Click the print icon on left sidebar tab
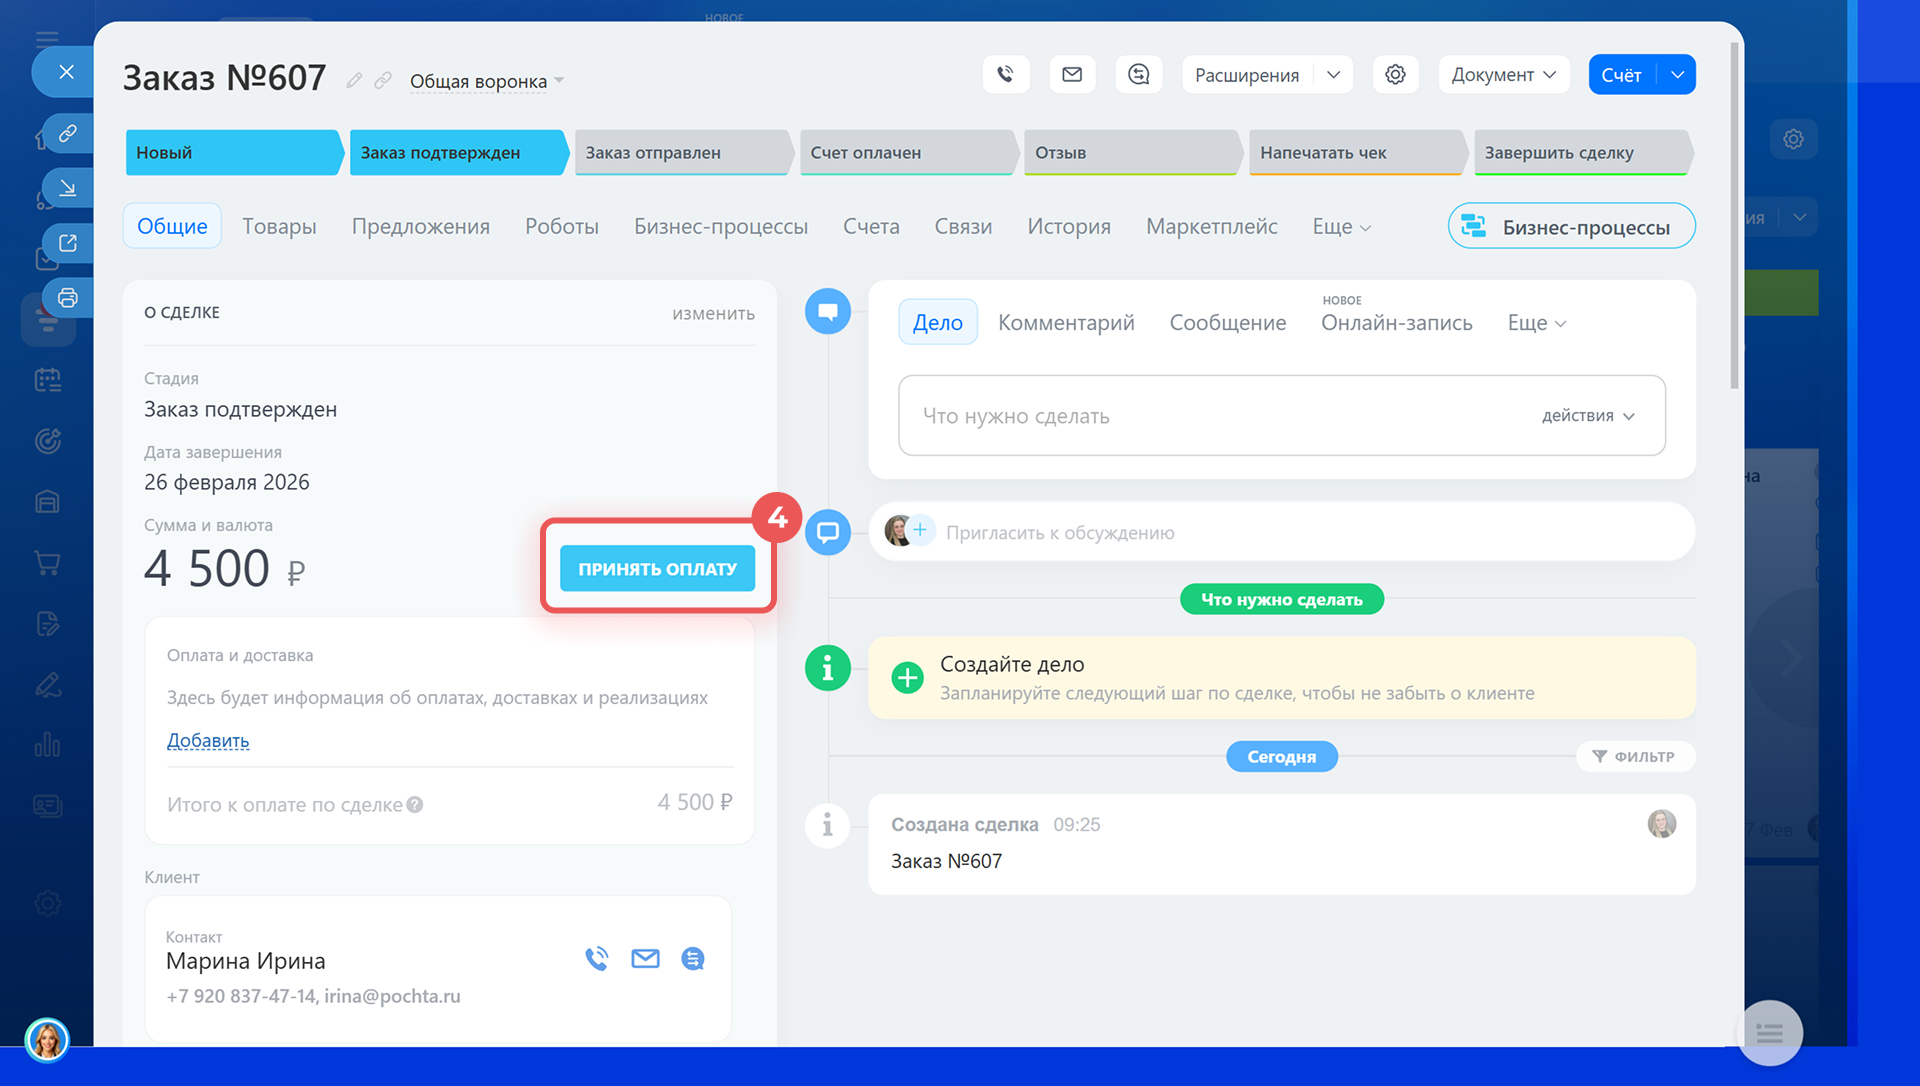Viewport: 1920px width, 1086px height. (67, 297)
